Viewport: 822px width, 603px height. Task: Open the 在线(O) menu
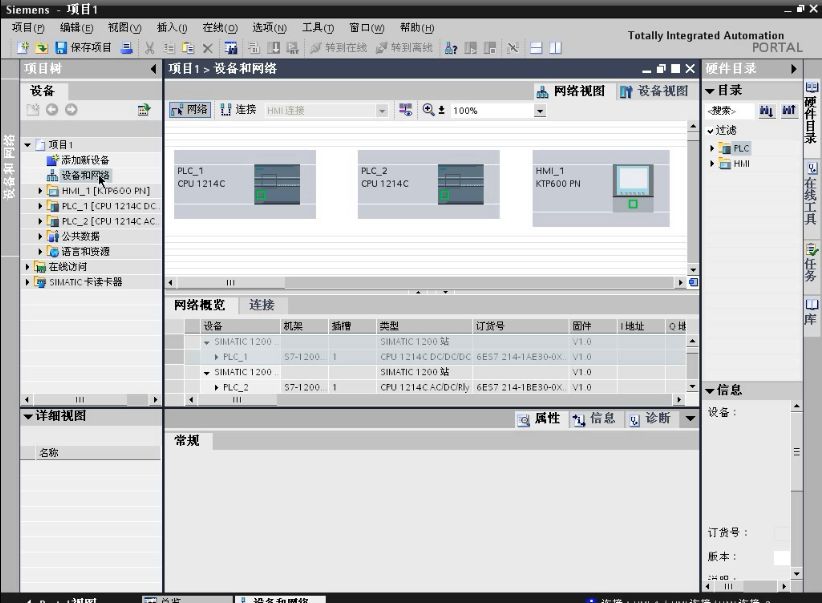point(220,27)
